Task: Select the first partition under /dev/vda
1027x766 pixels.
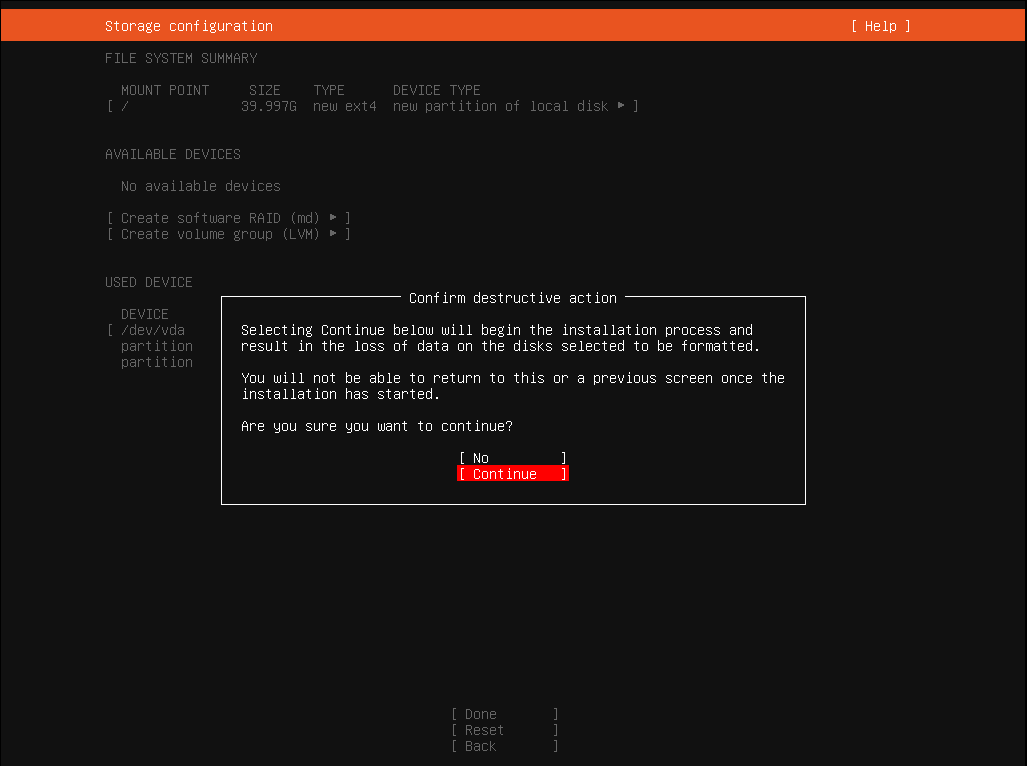Action: click(x=156, y=345)
